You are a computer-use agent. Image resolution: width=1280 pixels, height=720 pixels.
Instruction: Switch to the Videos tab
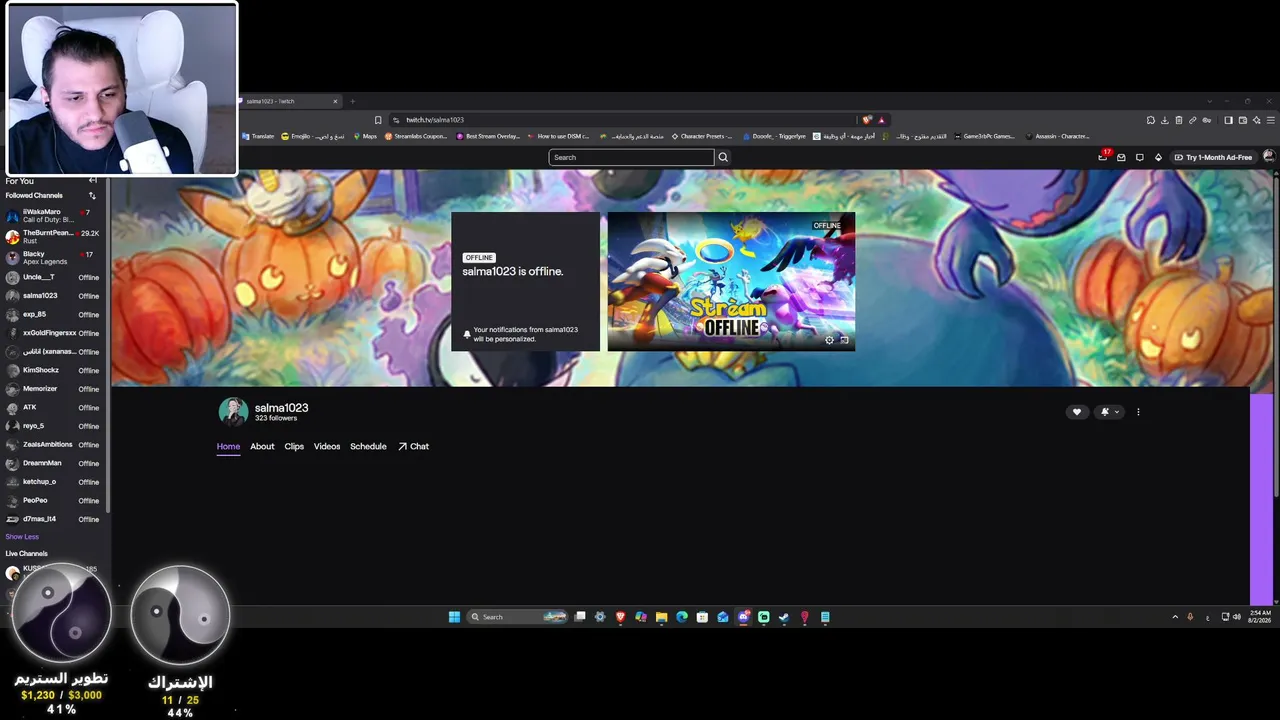(327, 447)
